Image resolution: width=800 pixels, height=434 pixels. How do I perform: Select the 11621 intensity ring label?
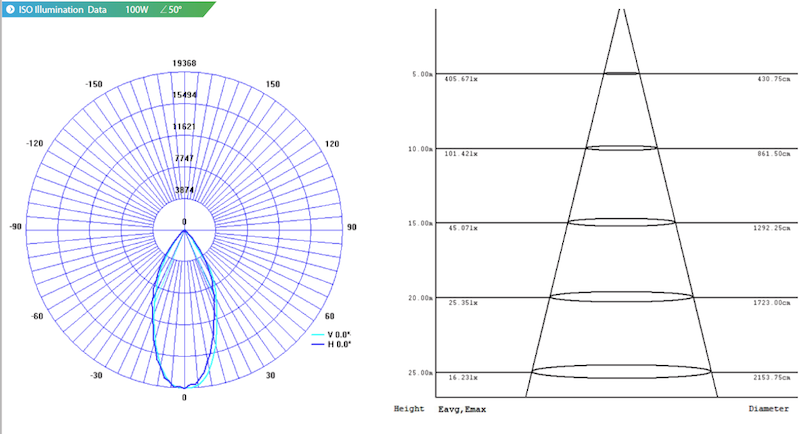coord(184,126)
